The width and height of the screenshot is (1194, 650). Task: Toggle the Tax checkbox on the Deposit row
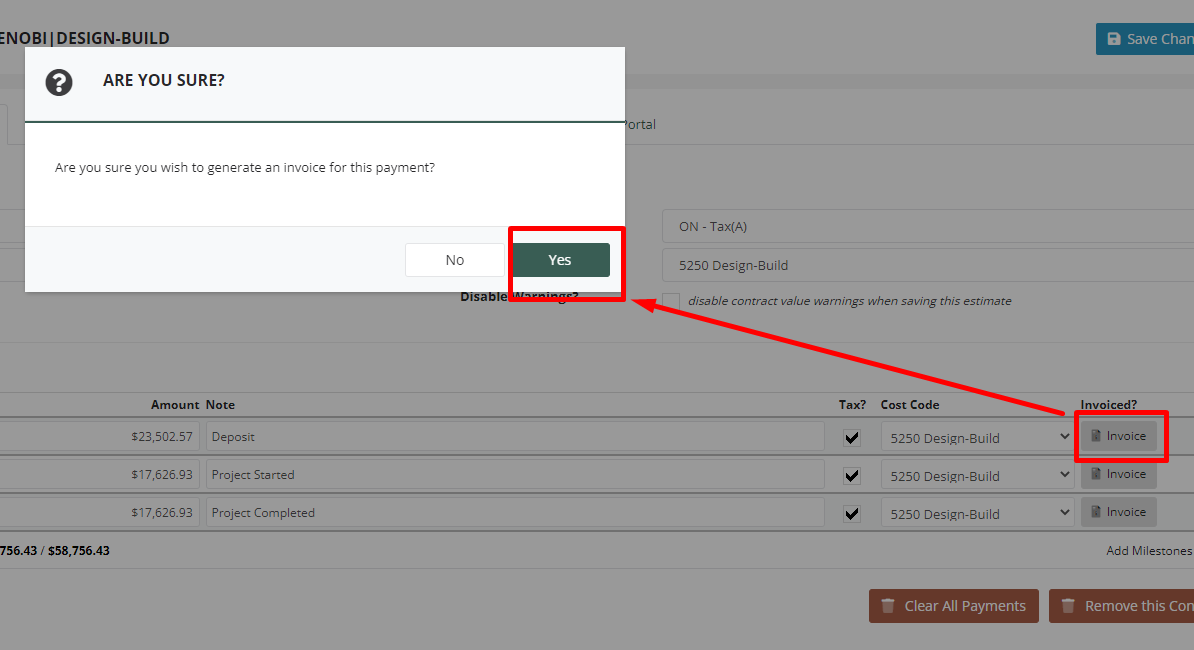pyautogui.click(x=851, y=436)
